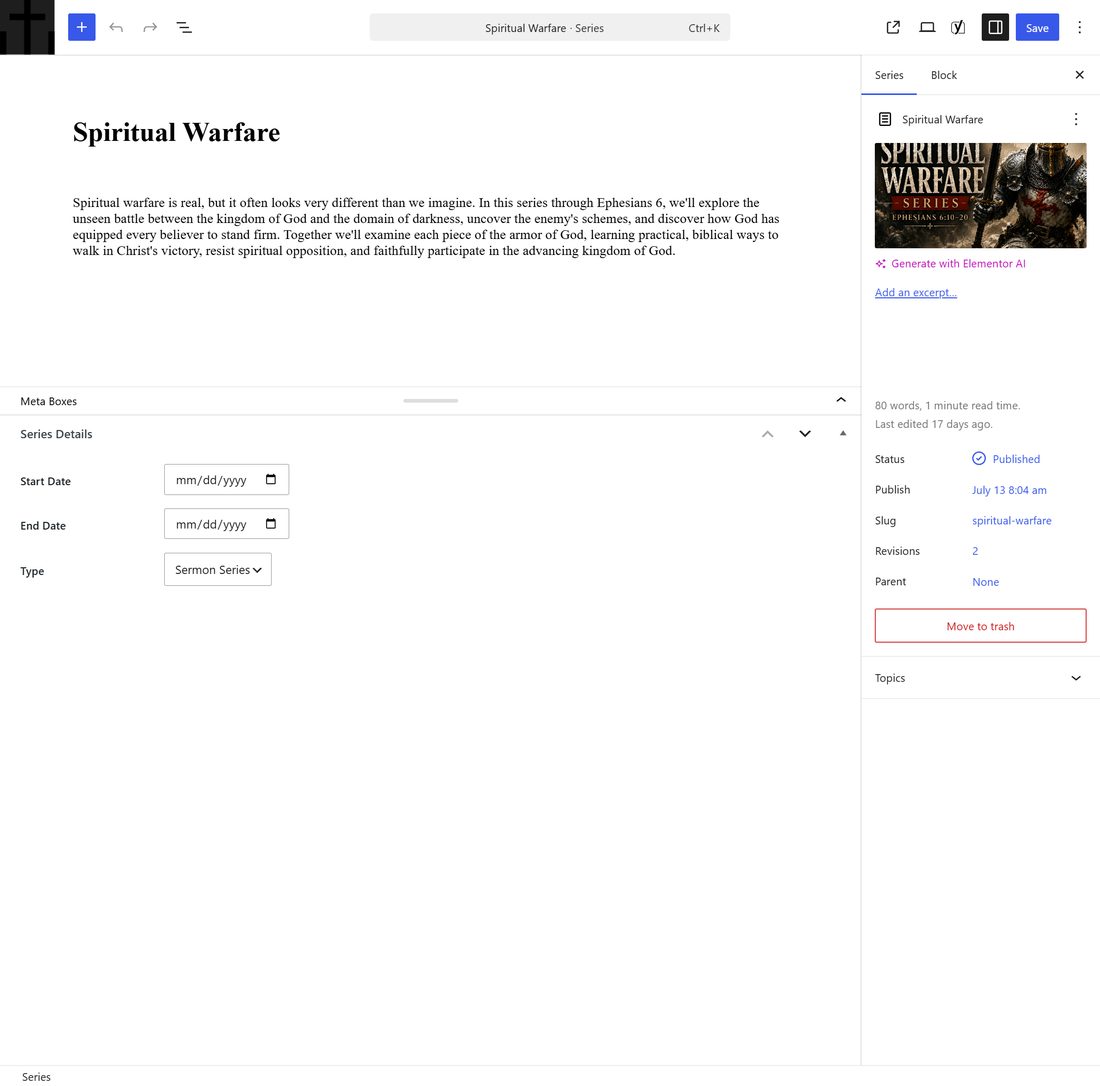1100x1086 pixels.
Task: Click the site logo to exit editor
Action: click(x=27, y=27)
